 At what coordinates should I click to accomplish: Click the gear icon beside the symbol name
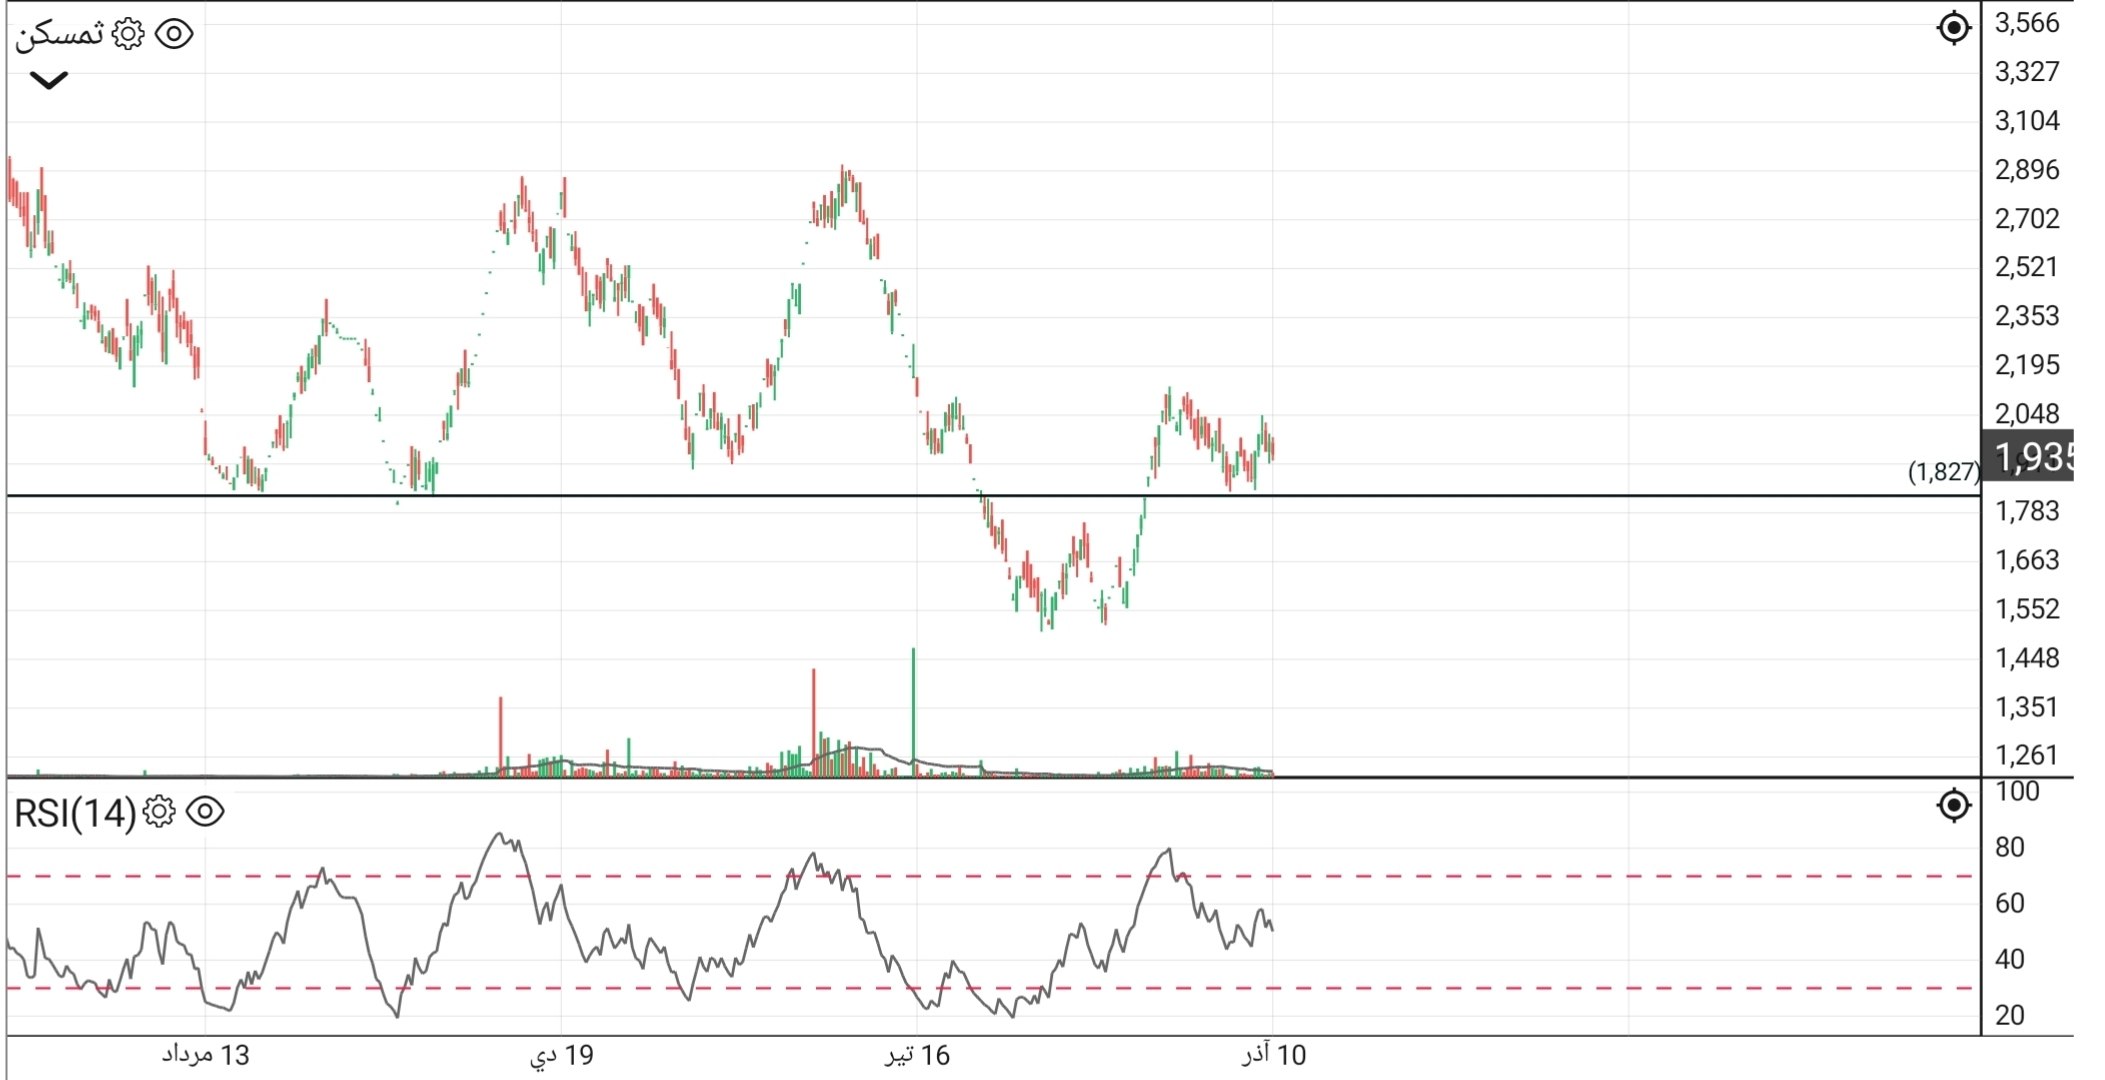[x=128, y=33]
